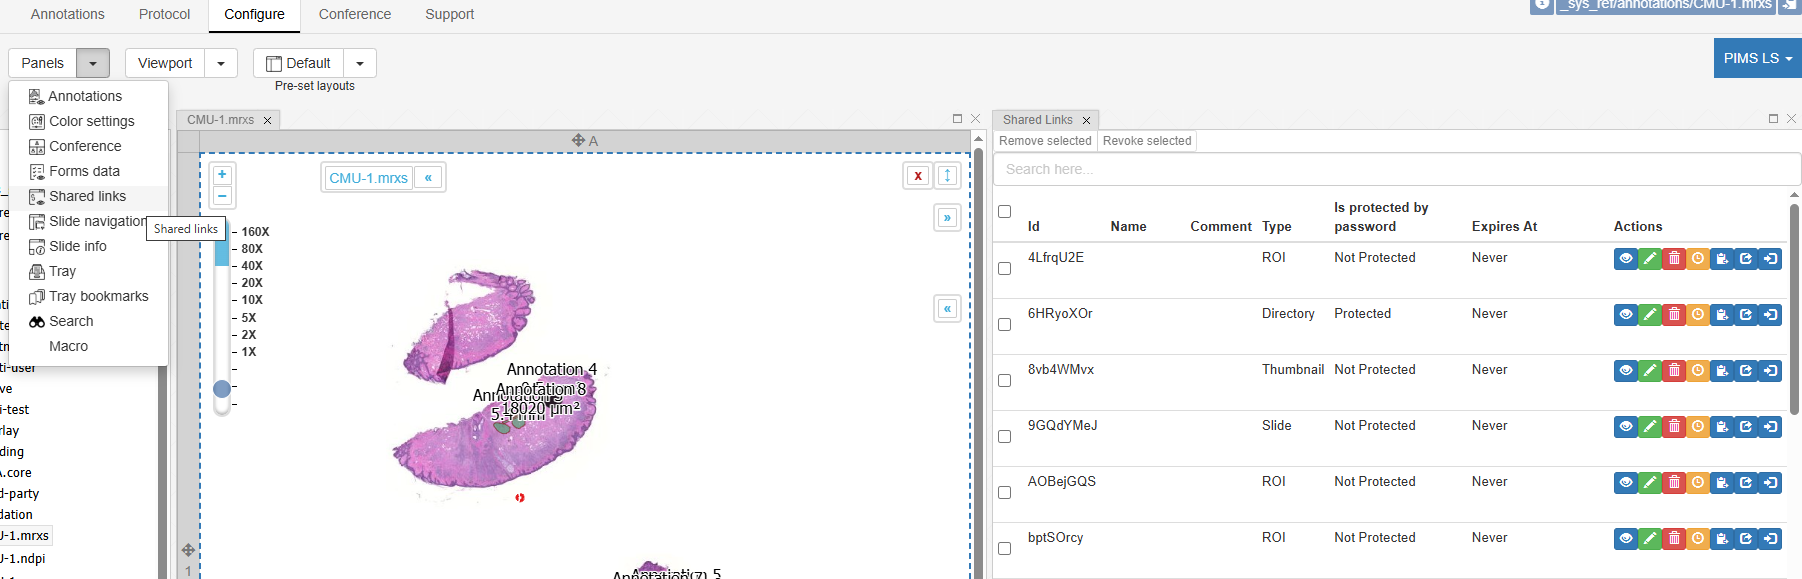Click the eye view icon for link 4LfrqU2E
1802x579 pixels.
pyautogui.click(x=1626, y=259)
